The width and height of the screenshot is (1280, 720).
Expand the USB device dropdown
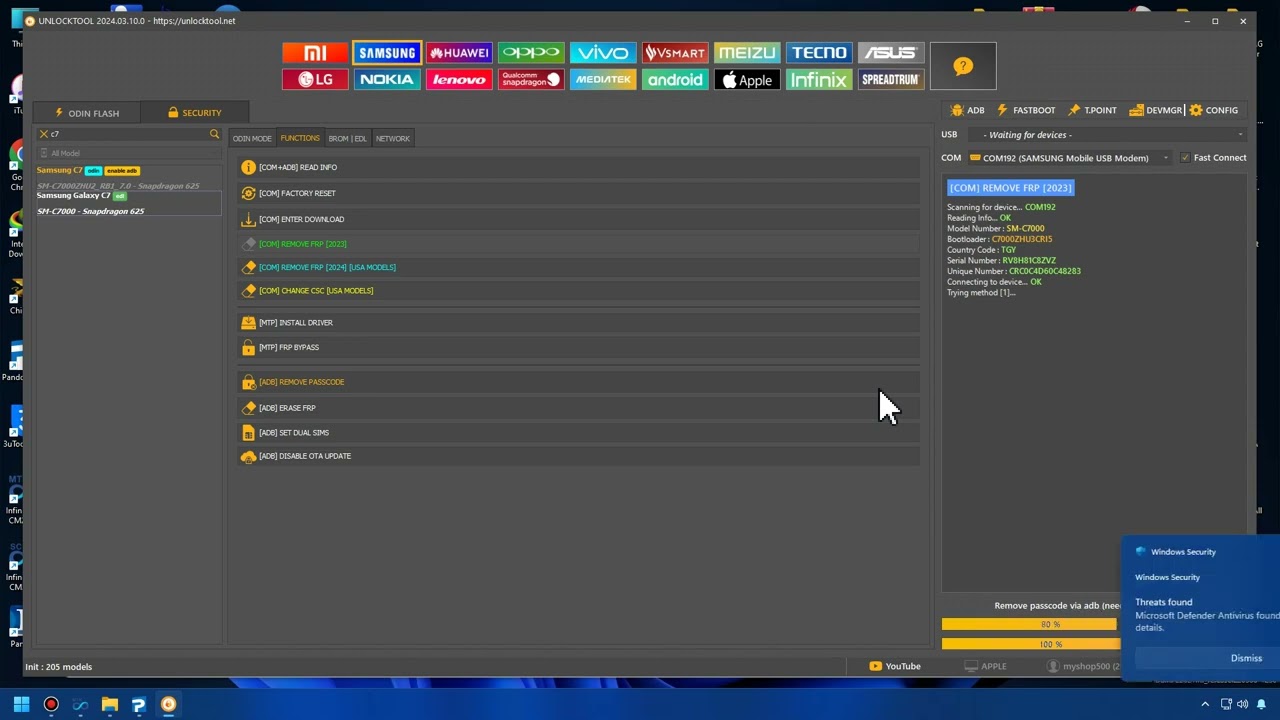tap(1240, 135)
